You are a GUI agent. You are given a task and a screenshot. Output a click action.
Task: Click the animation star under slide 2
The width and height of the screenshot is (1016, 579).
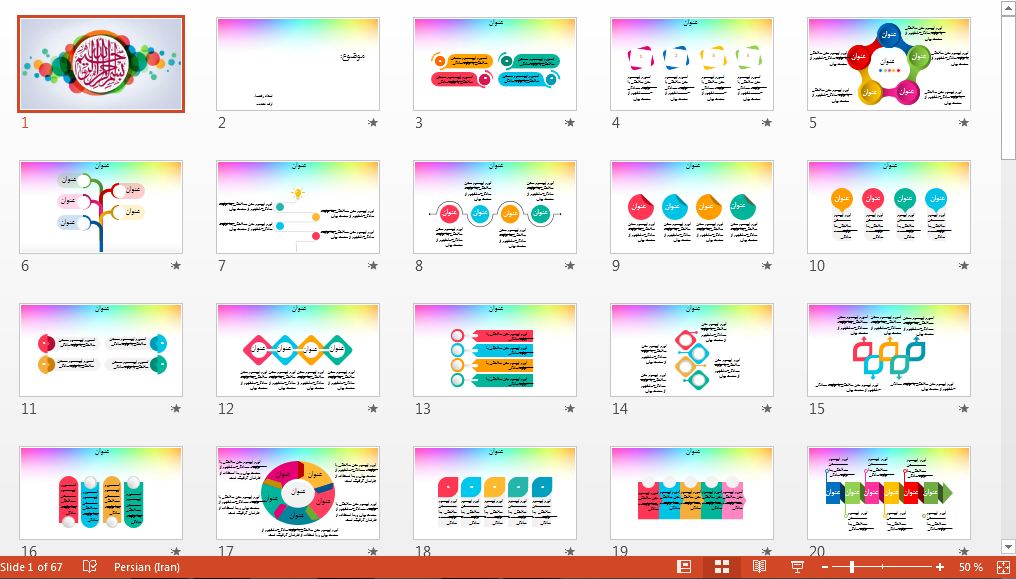click(x=373, y=123)
